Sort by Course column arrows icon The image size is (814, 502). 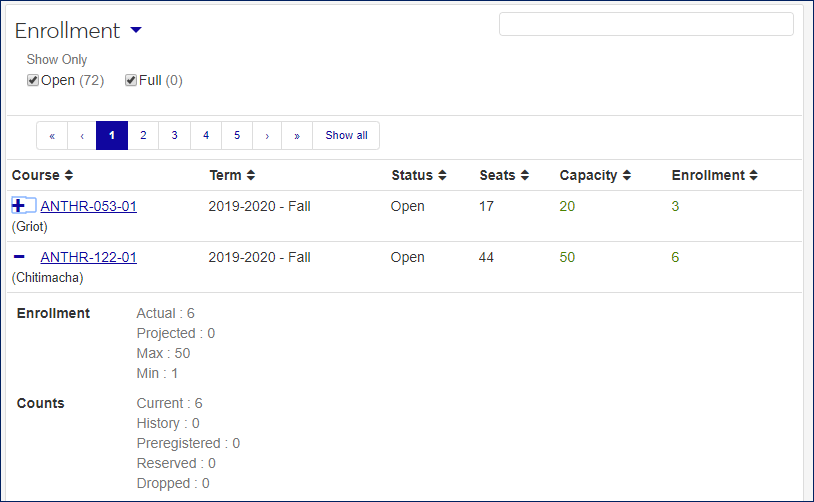[x=69, y=176]
